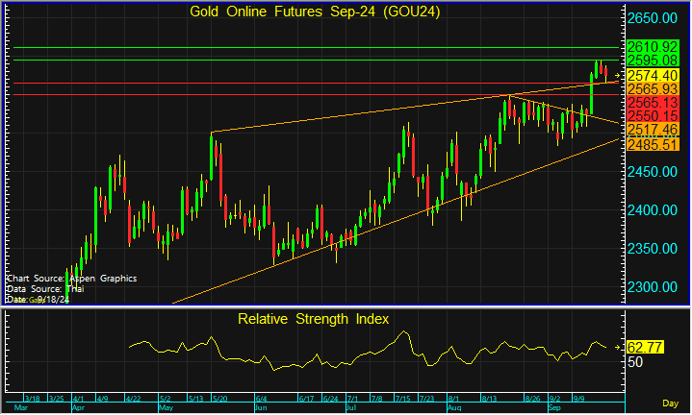Viewport: 692px width, 415px height.
Task: Click the Relative Strength Index panel title
Action: [x=313, y=319]
